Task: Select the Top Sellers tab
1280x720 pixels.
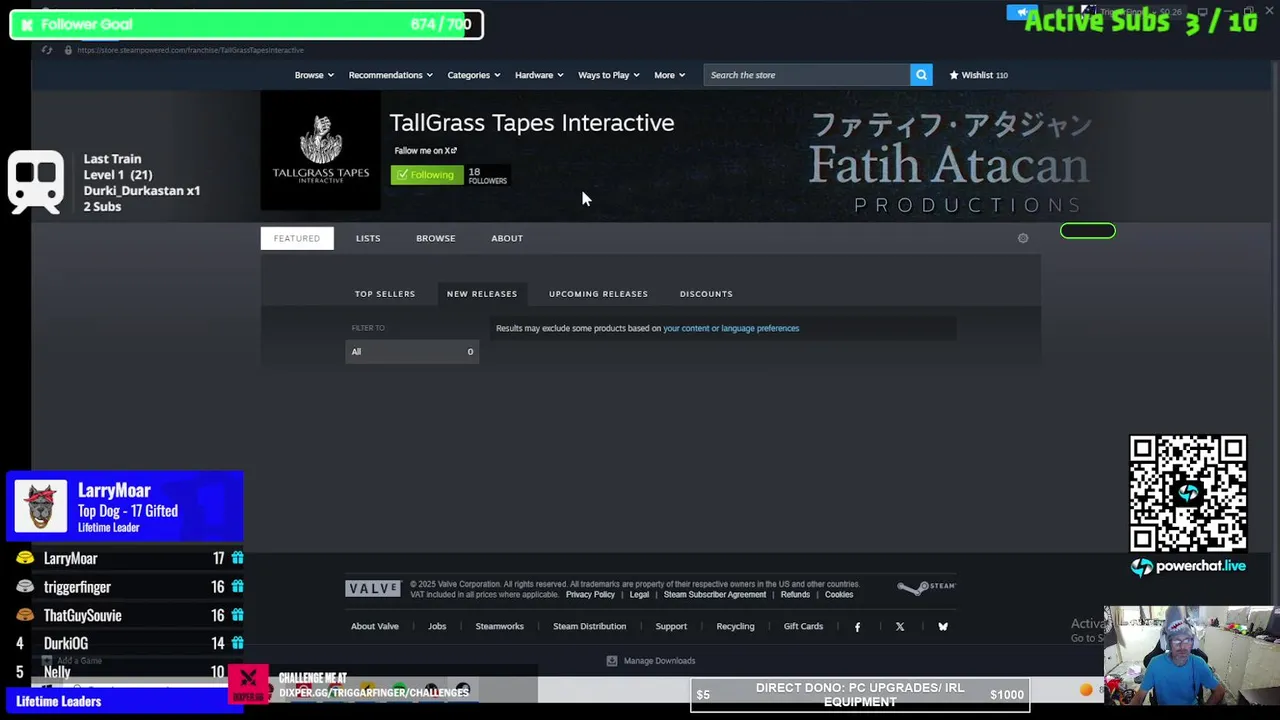Action: 385,294
